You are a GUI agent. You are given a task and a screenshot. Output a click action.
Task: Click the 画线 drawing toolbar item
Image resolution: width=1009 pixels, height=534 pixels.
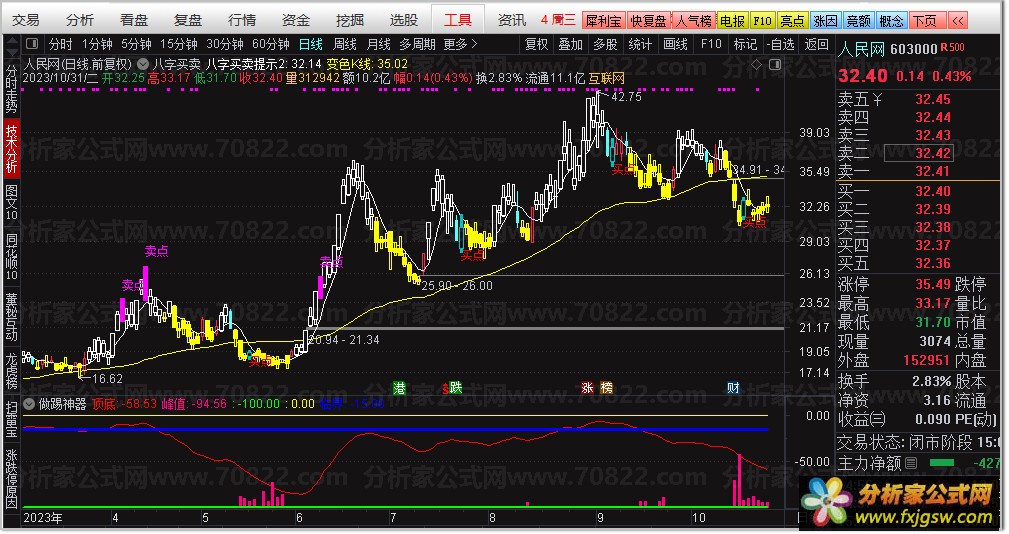click(675, 44)
